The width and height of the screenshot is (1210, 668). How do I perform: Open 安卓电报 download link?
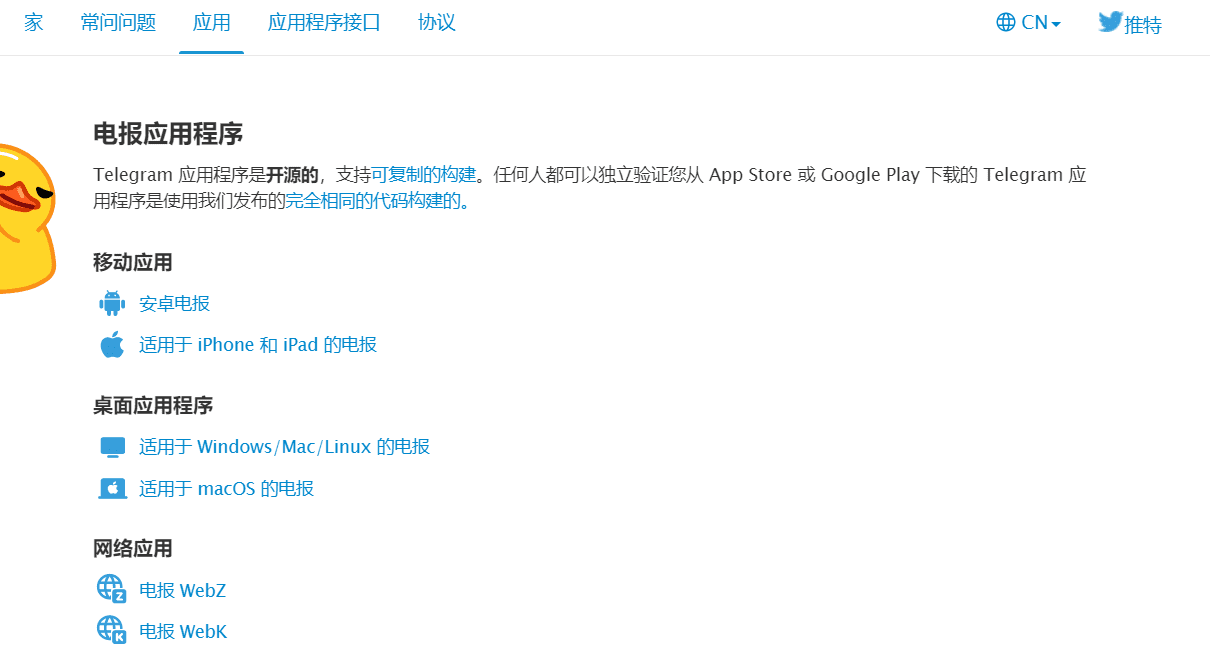click(175, 302)
